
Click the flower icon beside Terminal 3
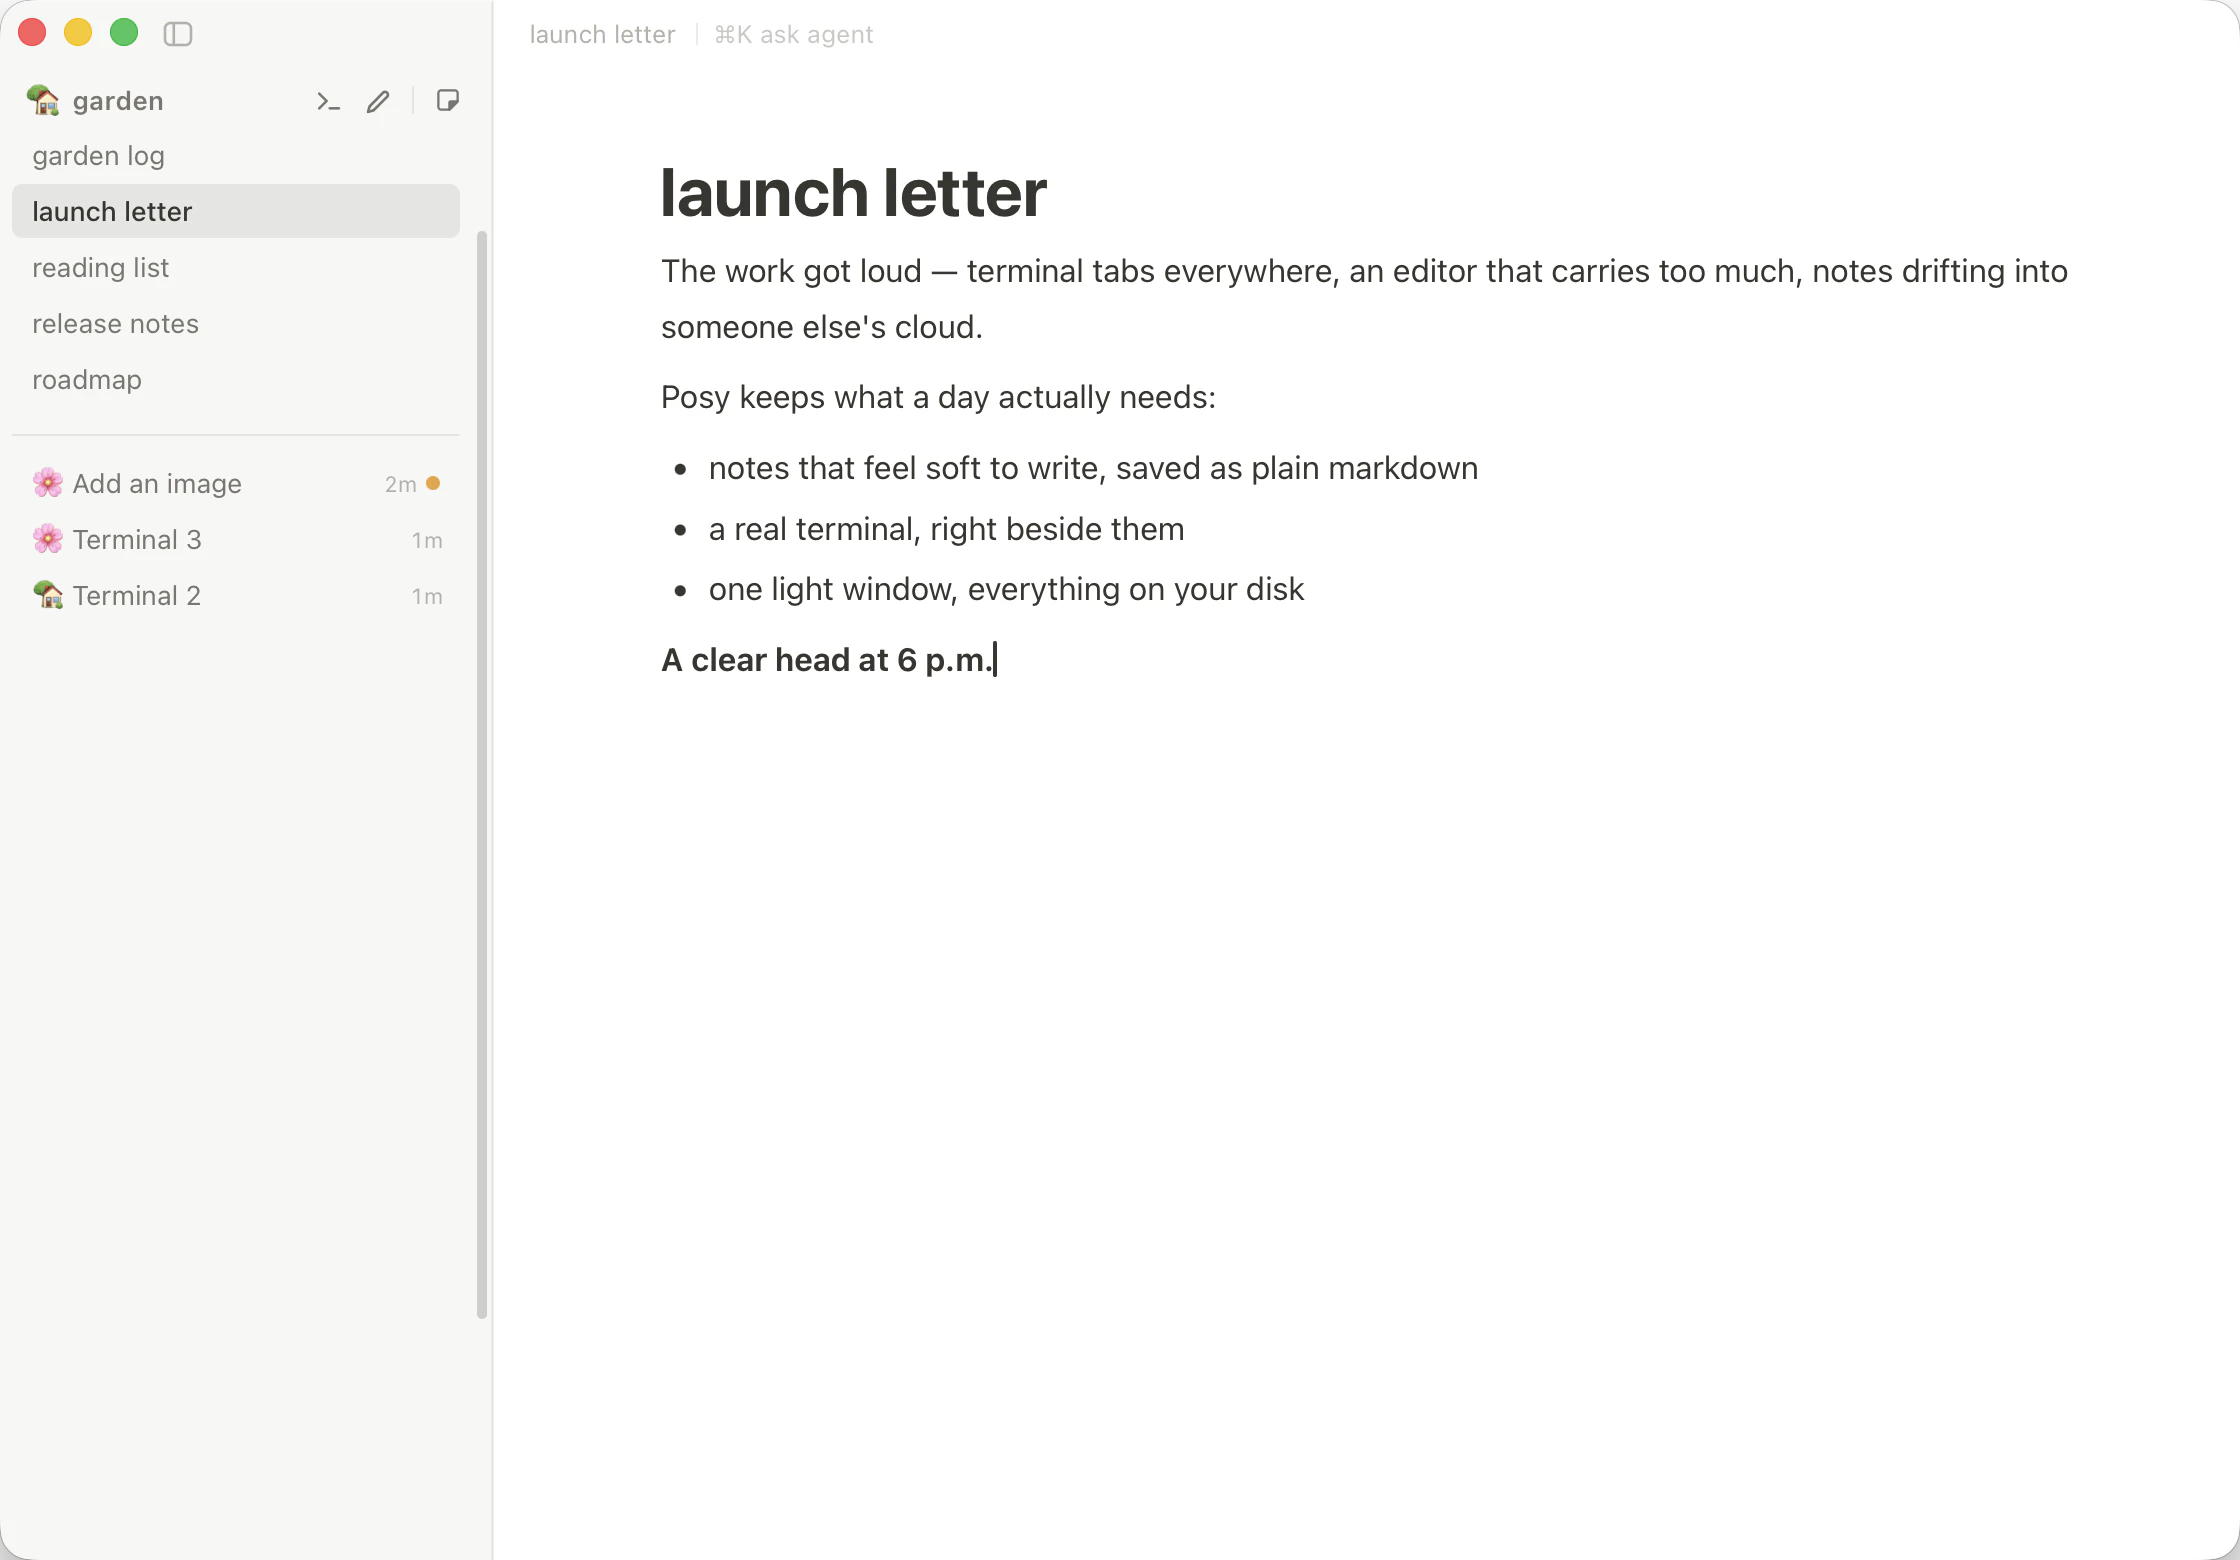point(47,539)
